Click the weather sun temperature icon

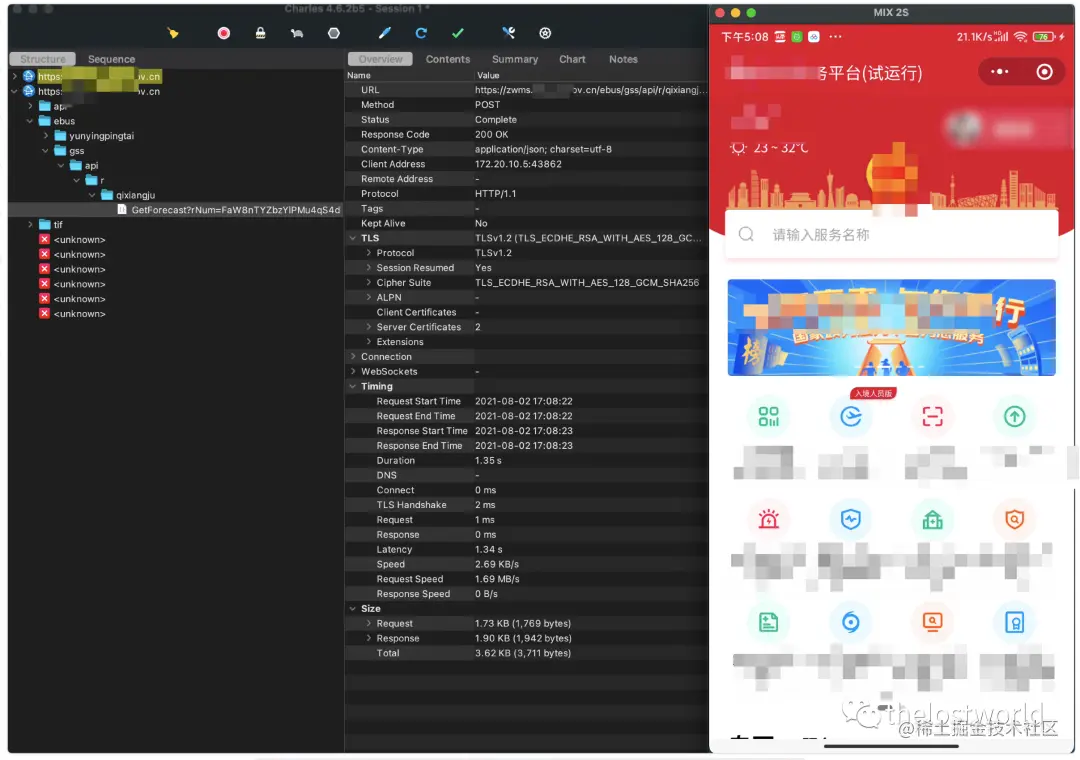click(738, 148)
